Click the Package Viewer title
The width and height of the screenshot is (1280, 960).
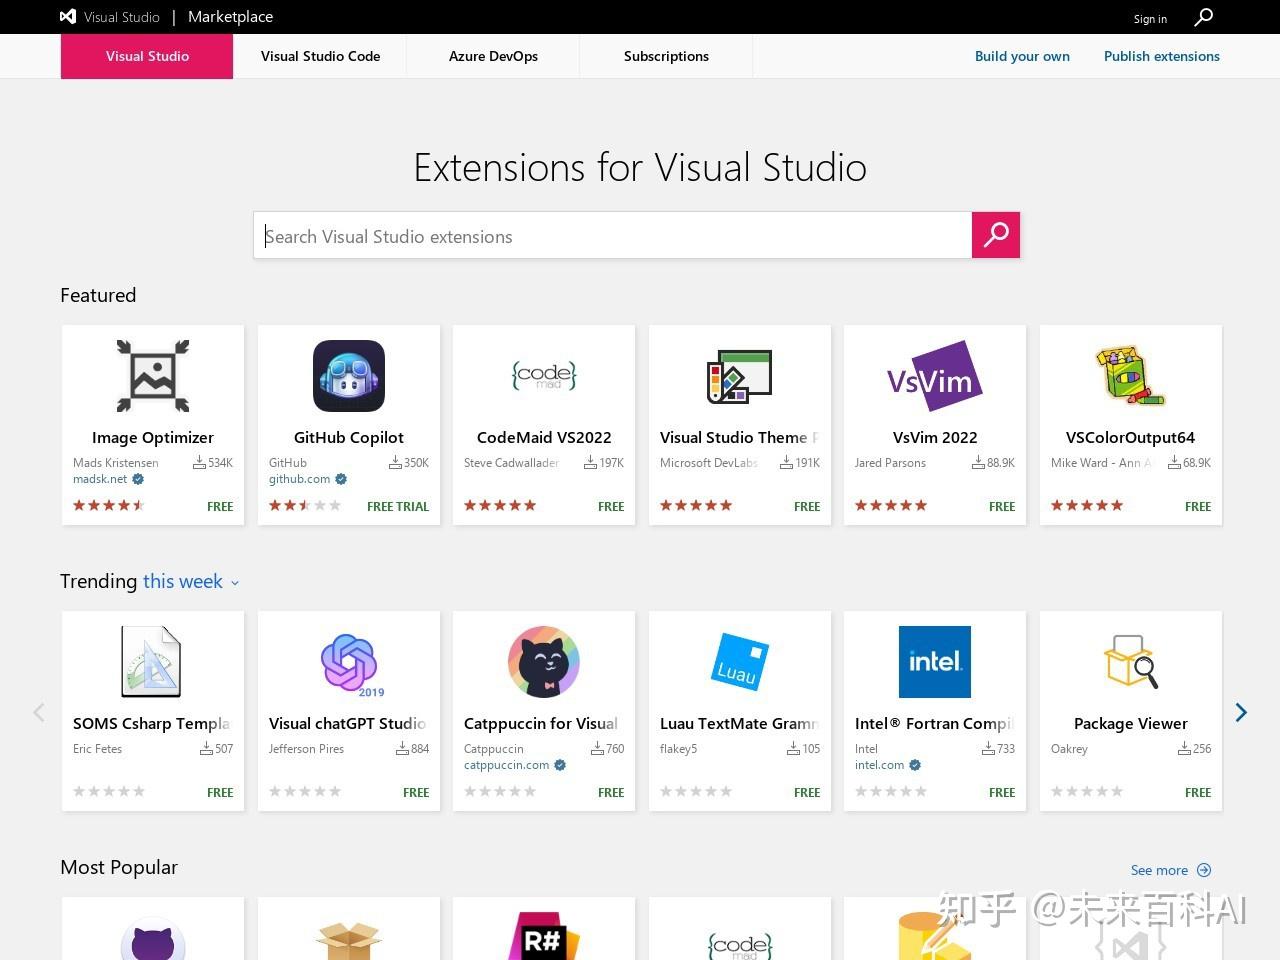click(x=1131, y=723)
